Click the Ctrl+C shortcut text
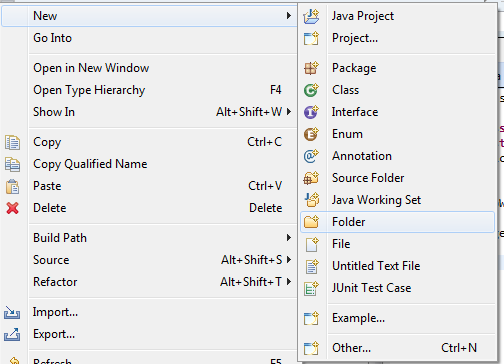Image resolution: width=504 pixels, height=364 pixels. pyautogui.click(x=264, y=142)
